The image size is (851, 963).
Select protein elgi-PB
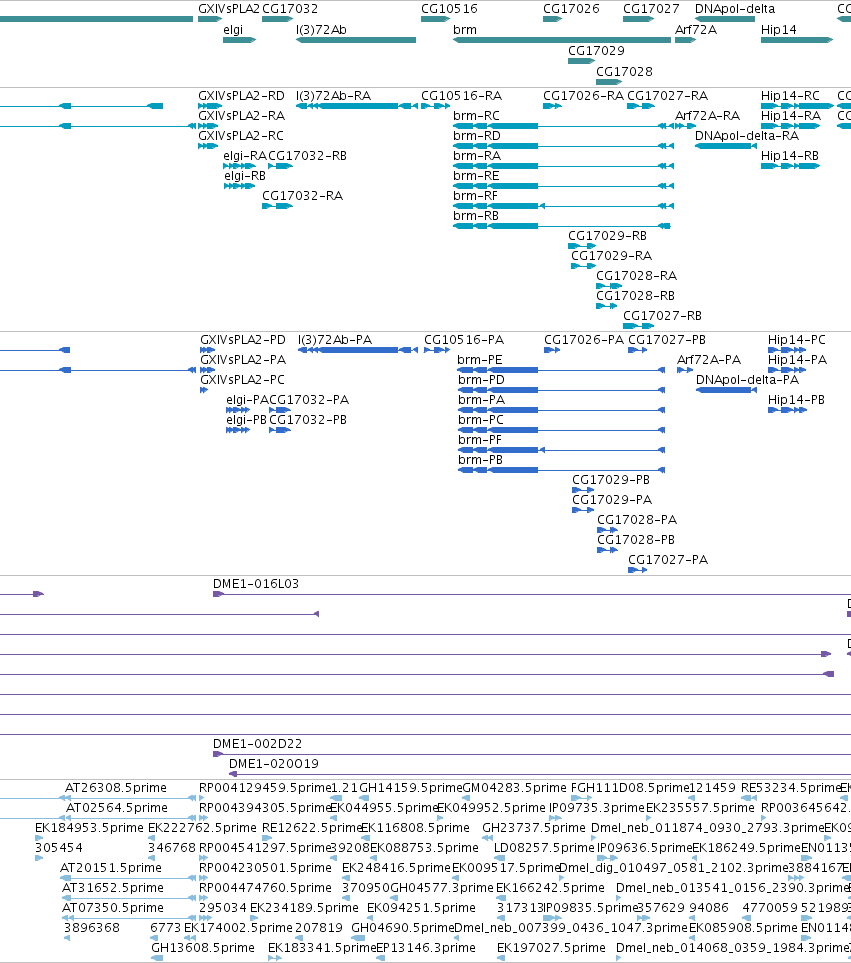238,430
